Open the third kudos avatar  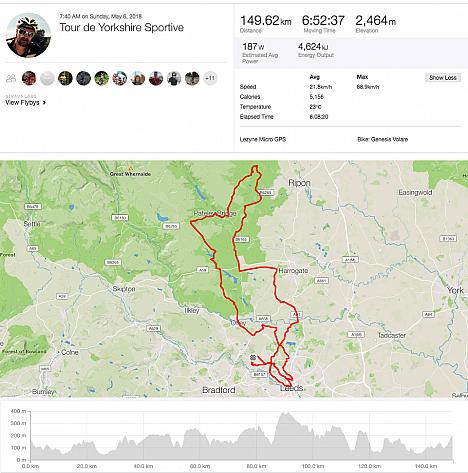tap(65, 78)
